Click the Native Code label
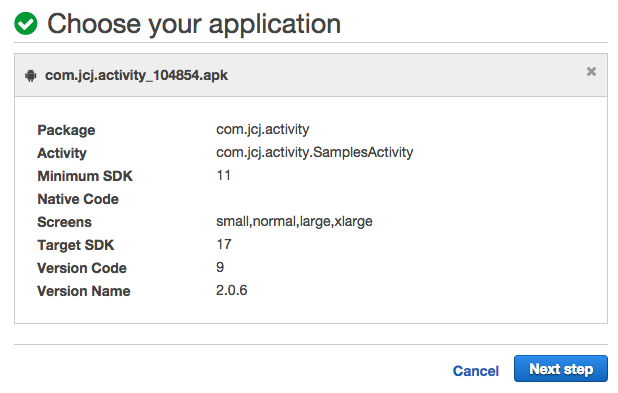The height and width of the screenshot is (393, 618). point(78,199)
